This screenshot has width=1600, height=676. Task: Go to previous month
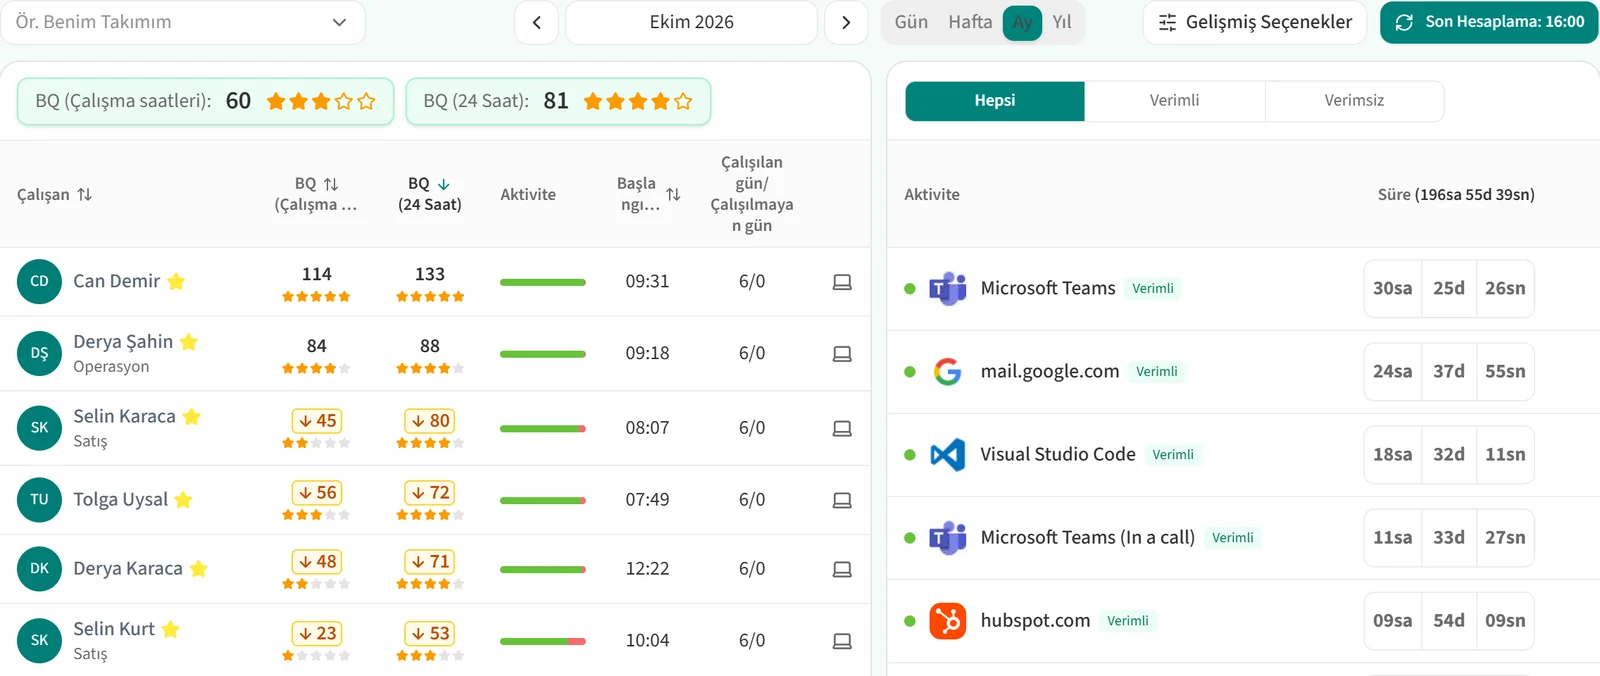coord(537,22)
